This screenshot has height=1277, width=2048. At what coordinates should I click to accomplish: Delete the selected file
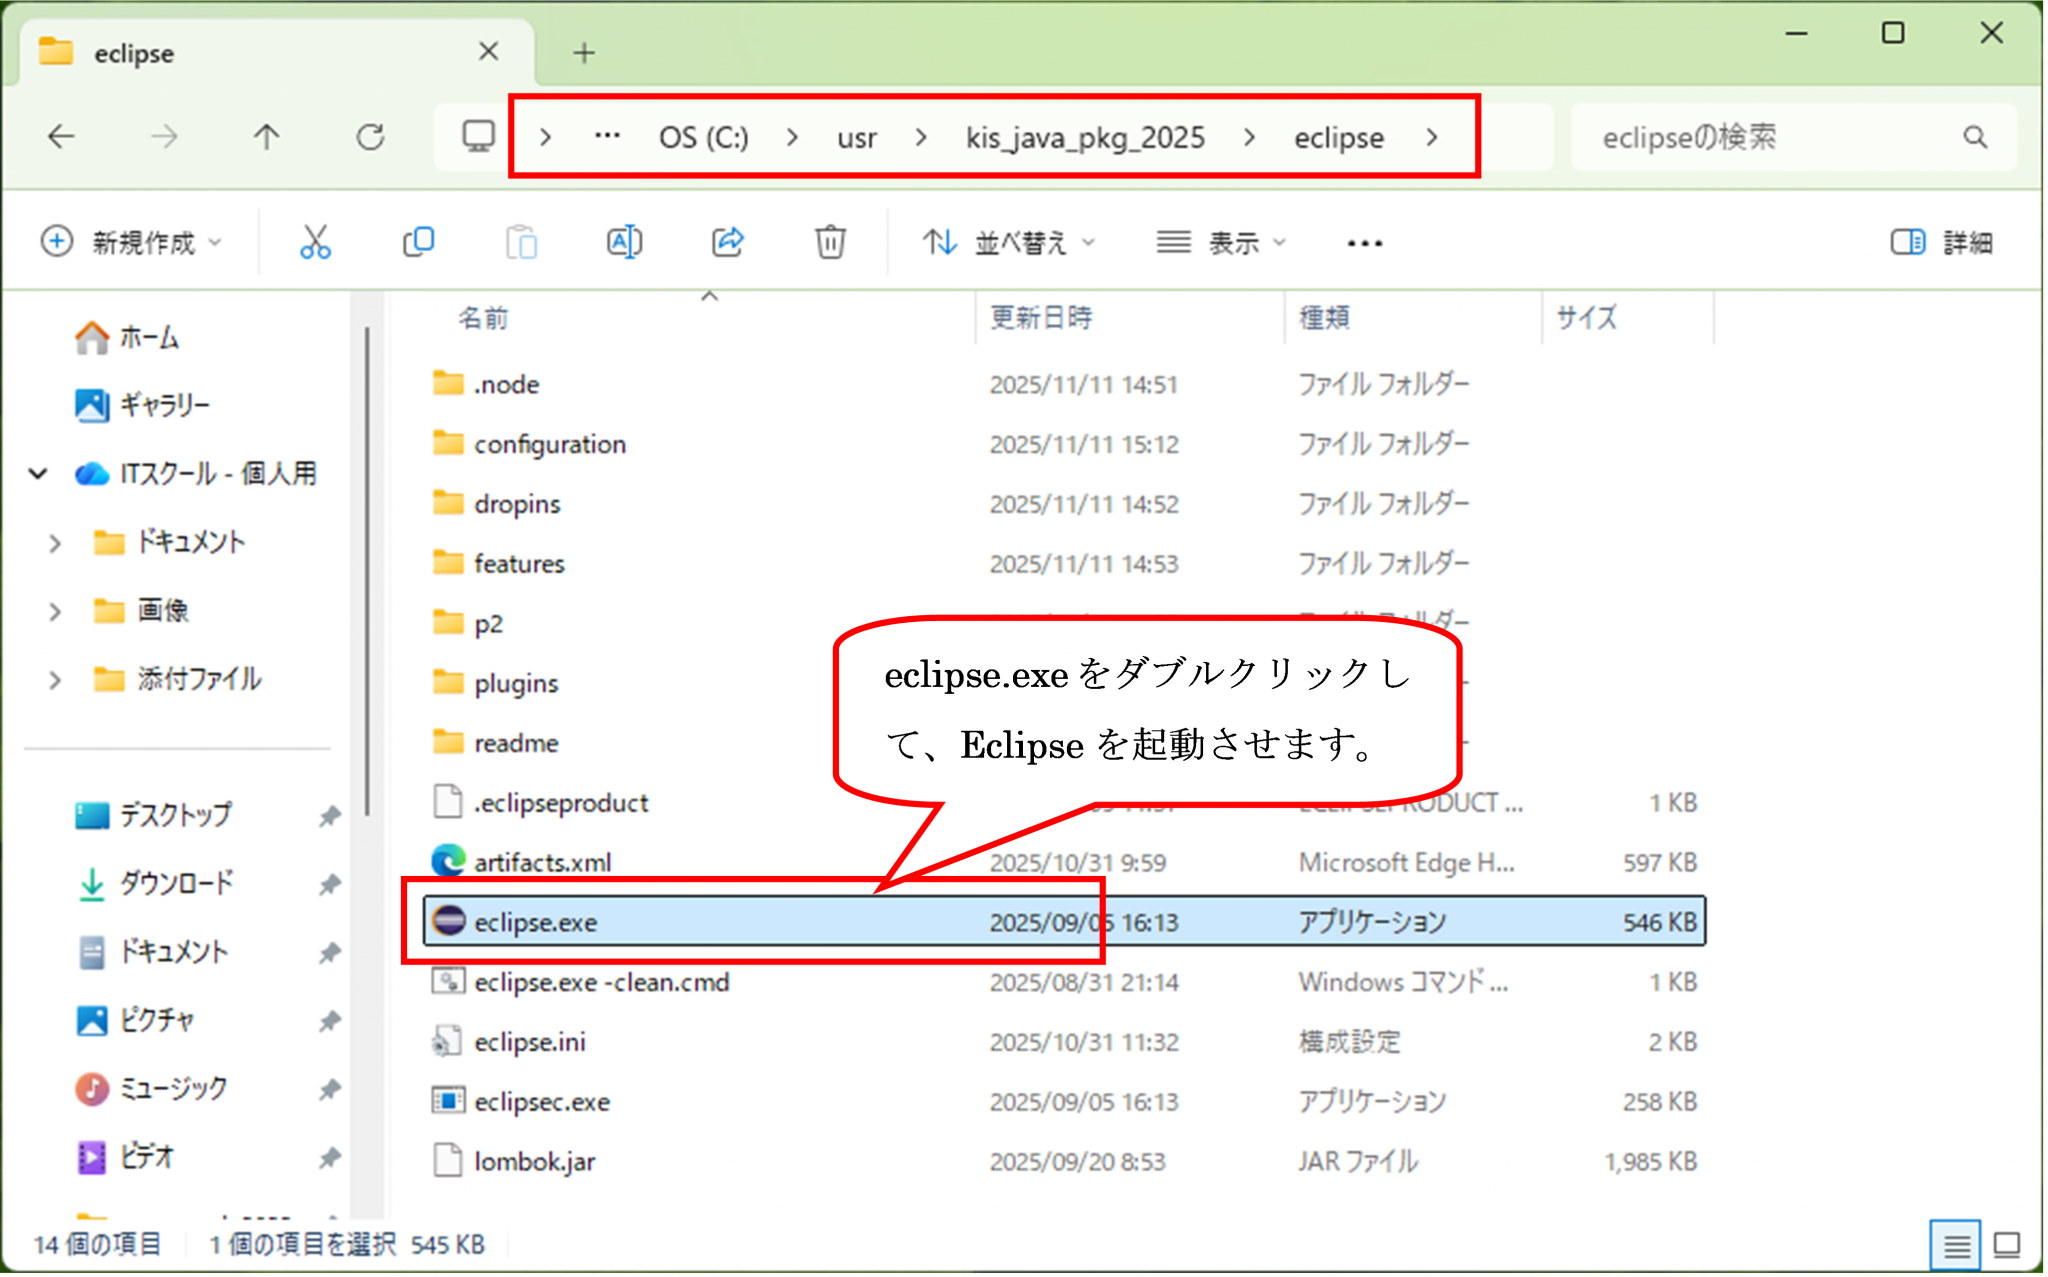(x=829, y=241)
